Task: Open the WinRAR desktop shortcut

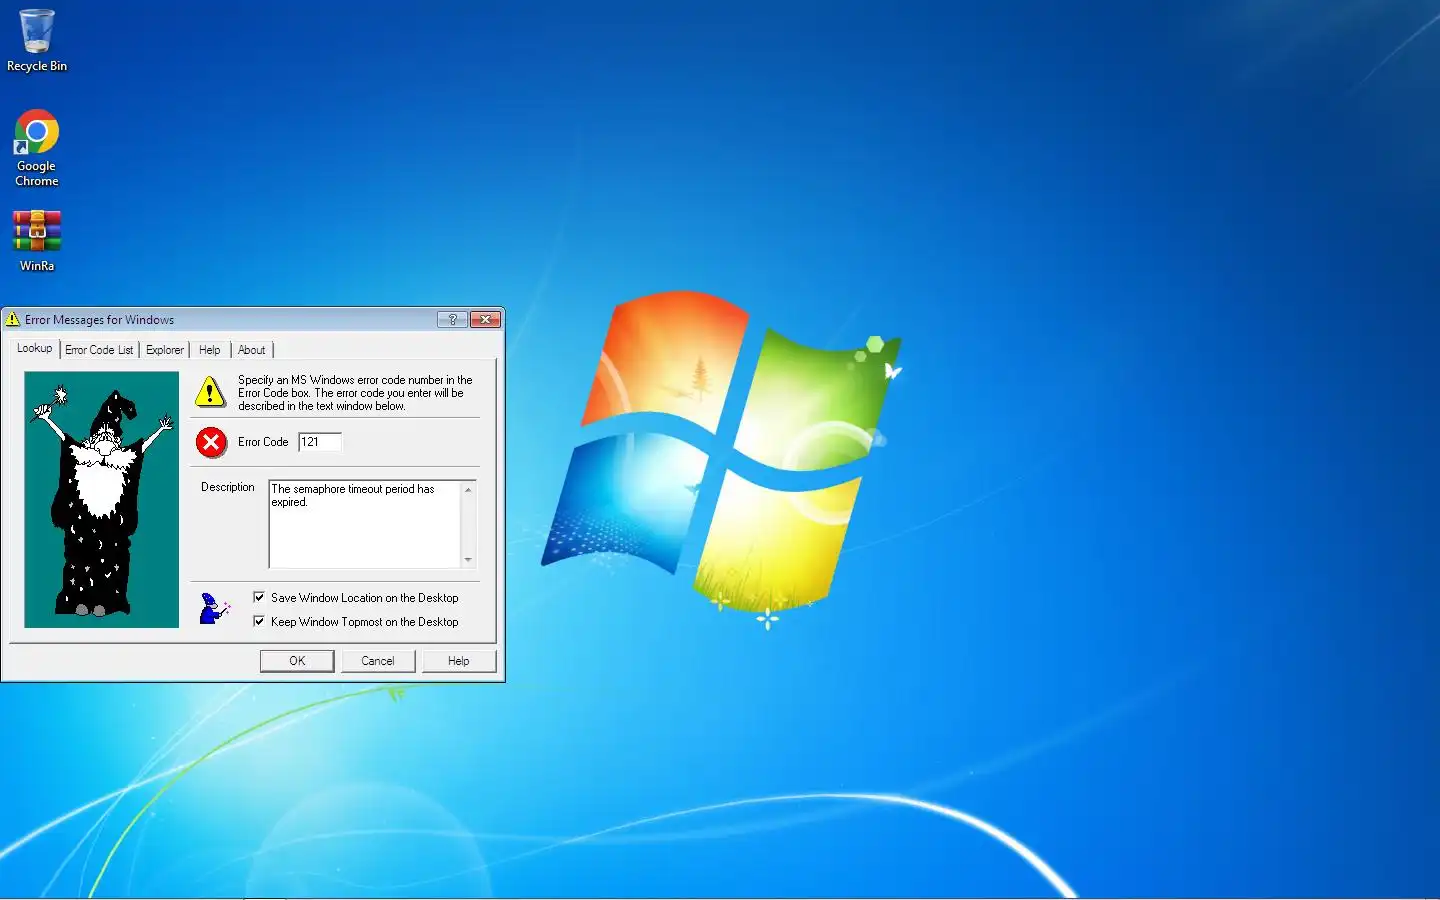Action: 37,241
